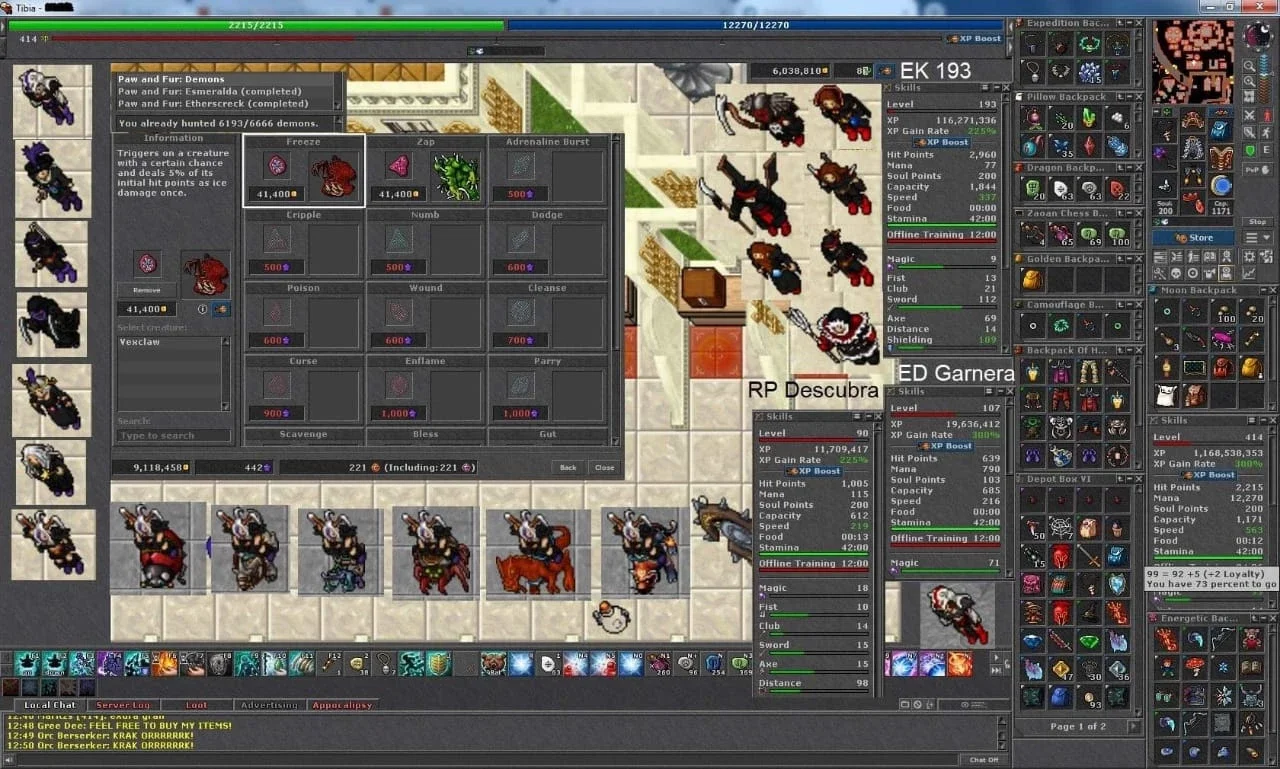Enable stand mode red figure
The height and width of the screenshot is (769, 1280).
coord(1266,116)
